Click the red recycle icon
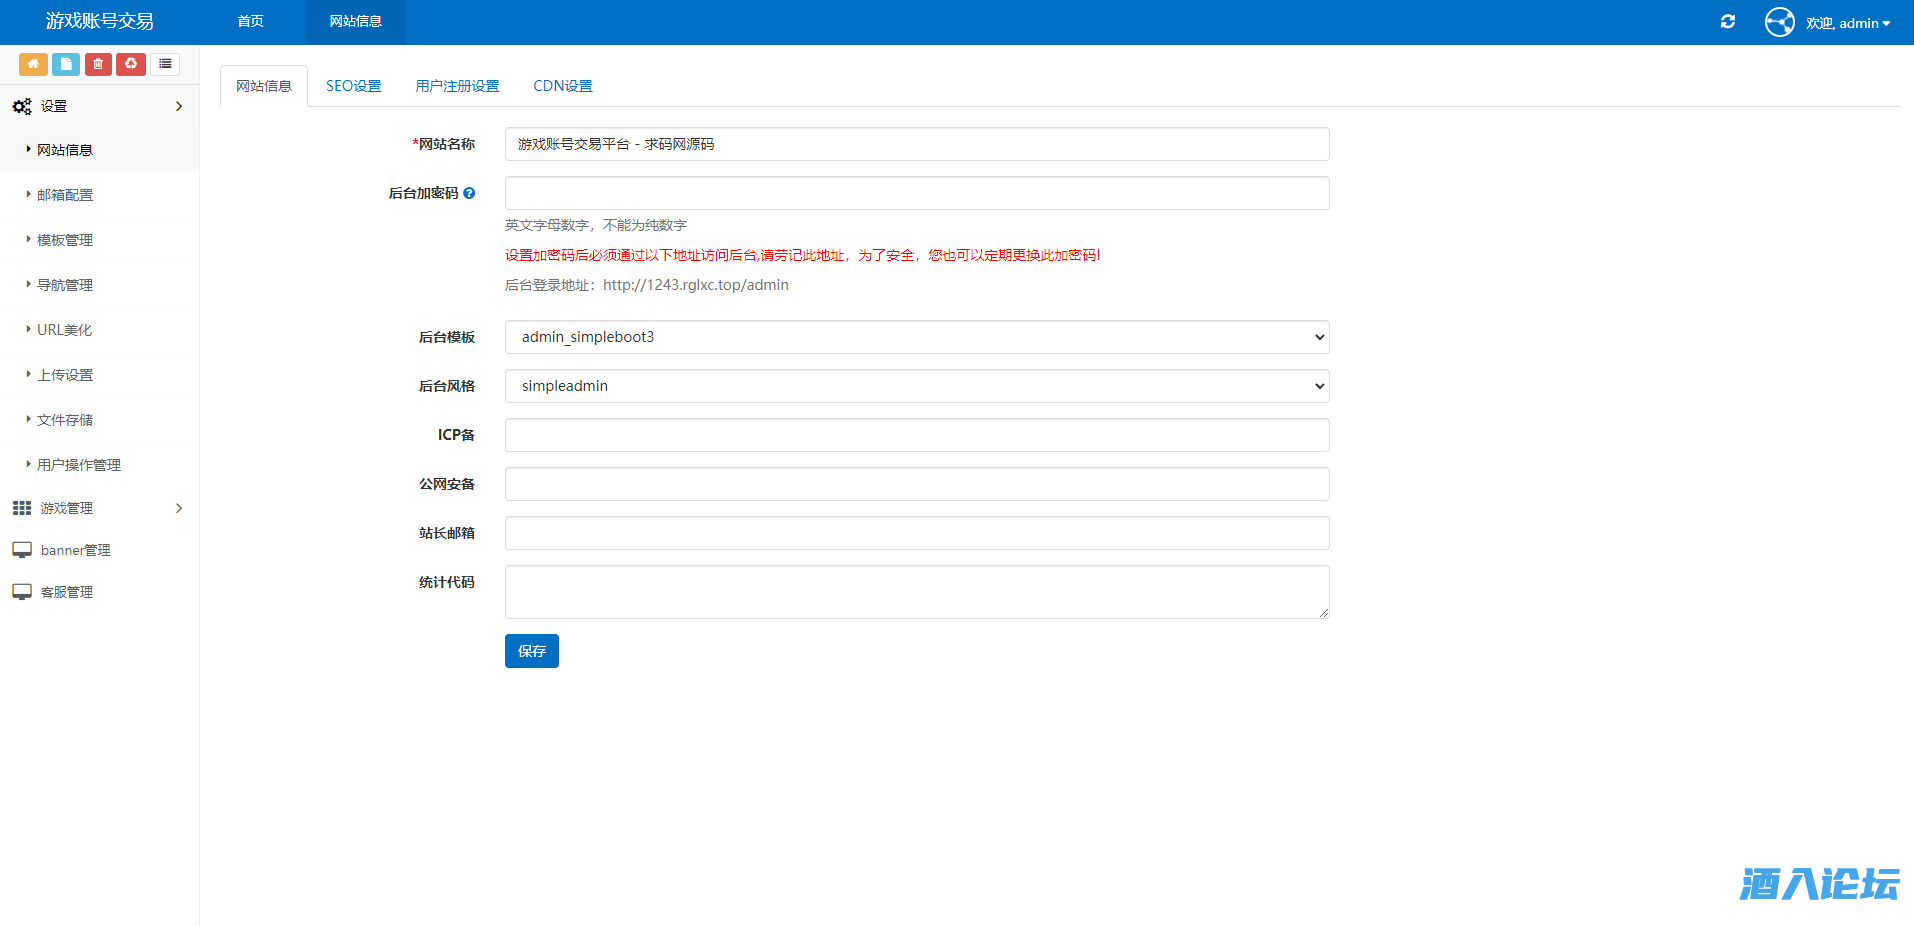Viewport: 1914px width, 926px height. click(131, 64)
